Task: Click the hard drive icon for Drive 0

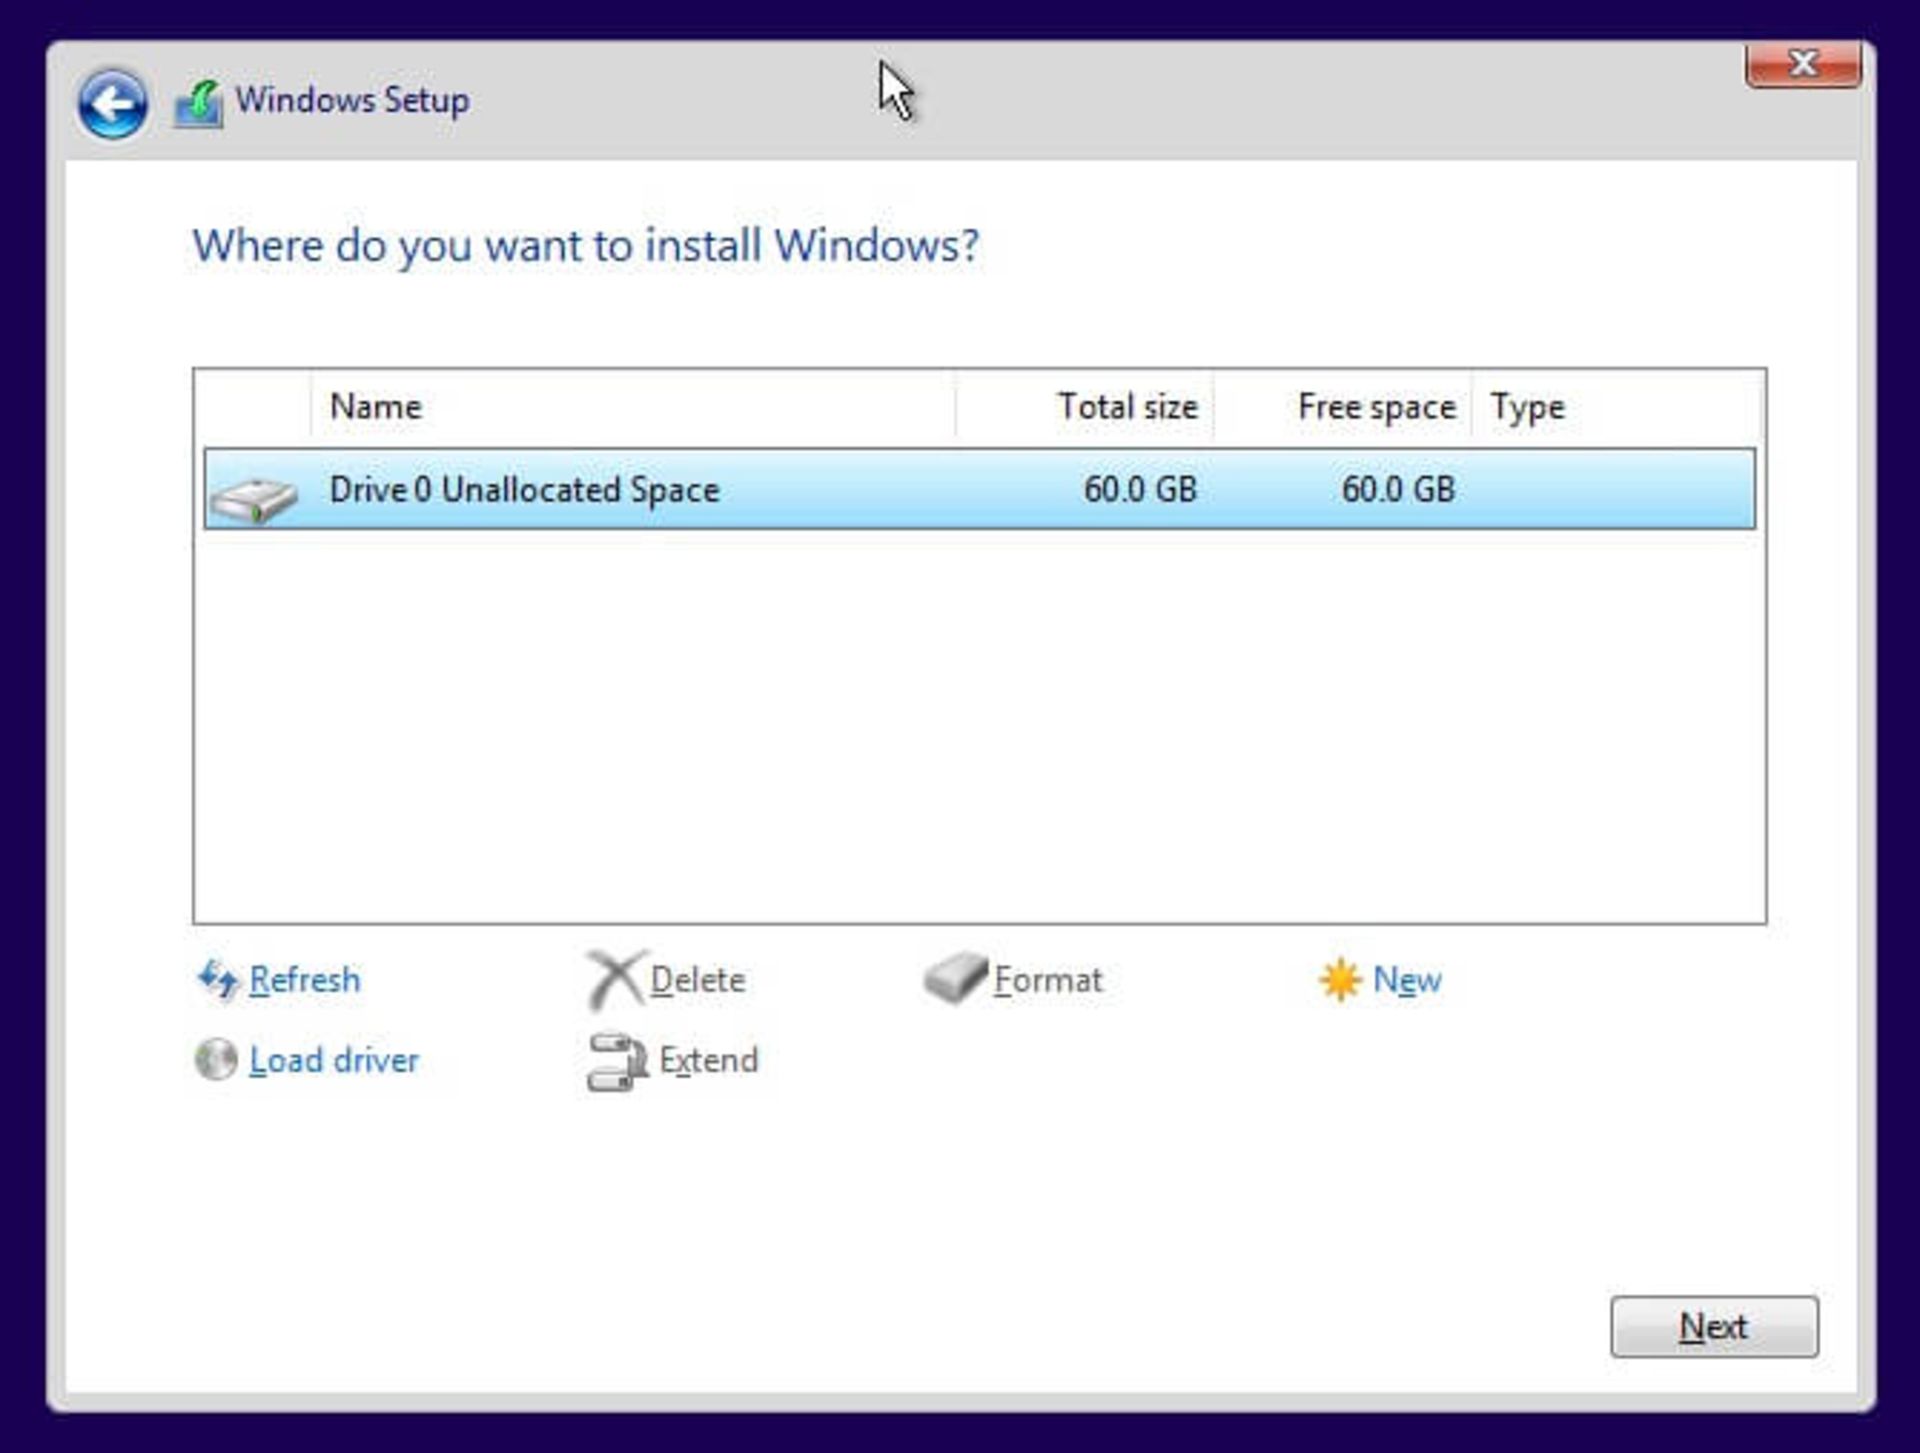Action: 254,498
